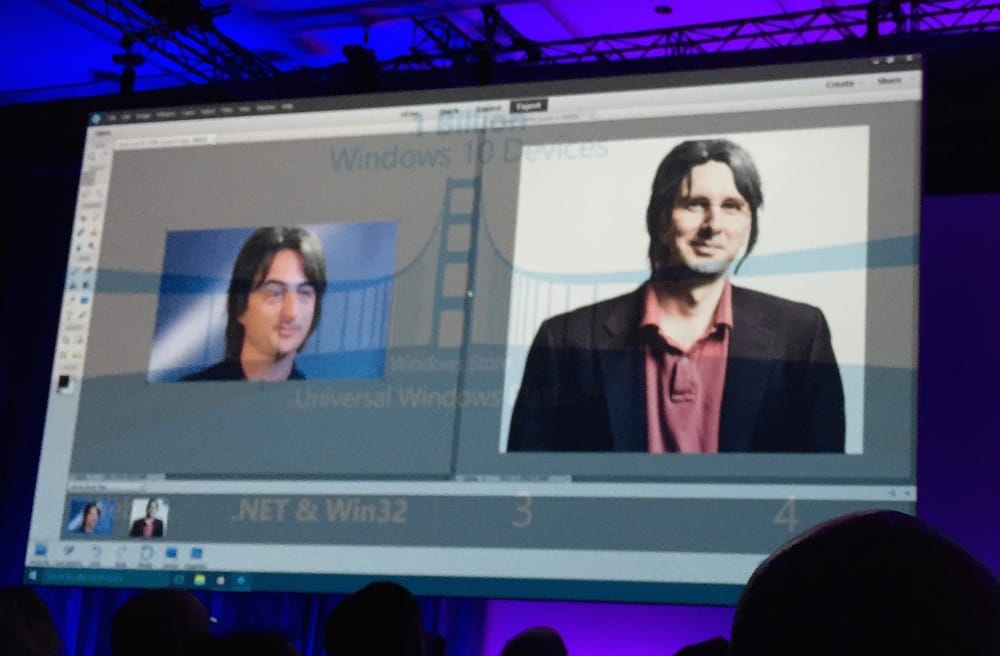This screenshot has height=656, width=1000.
Task: Click the Open button at top left
Action: [x=103, y=133]
